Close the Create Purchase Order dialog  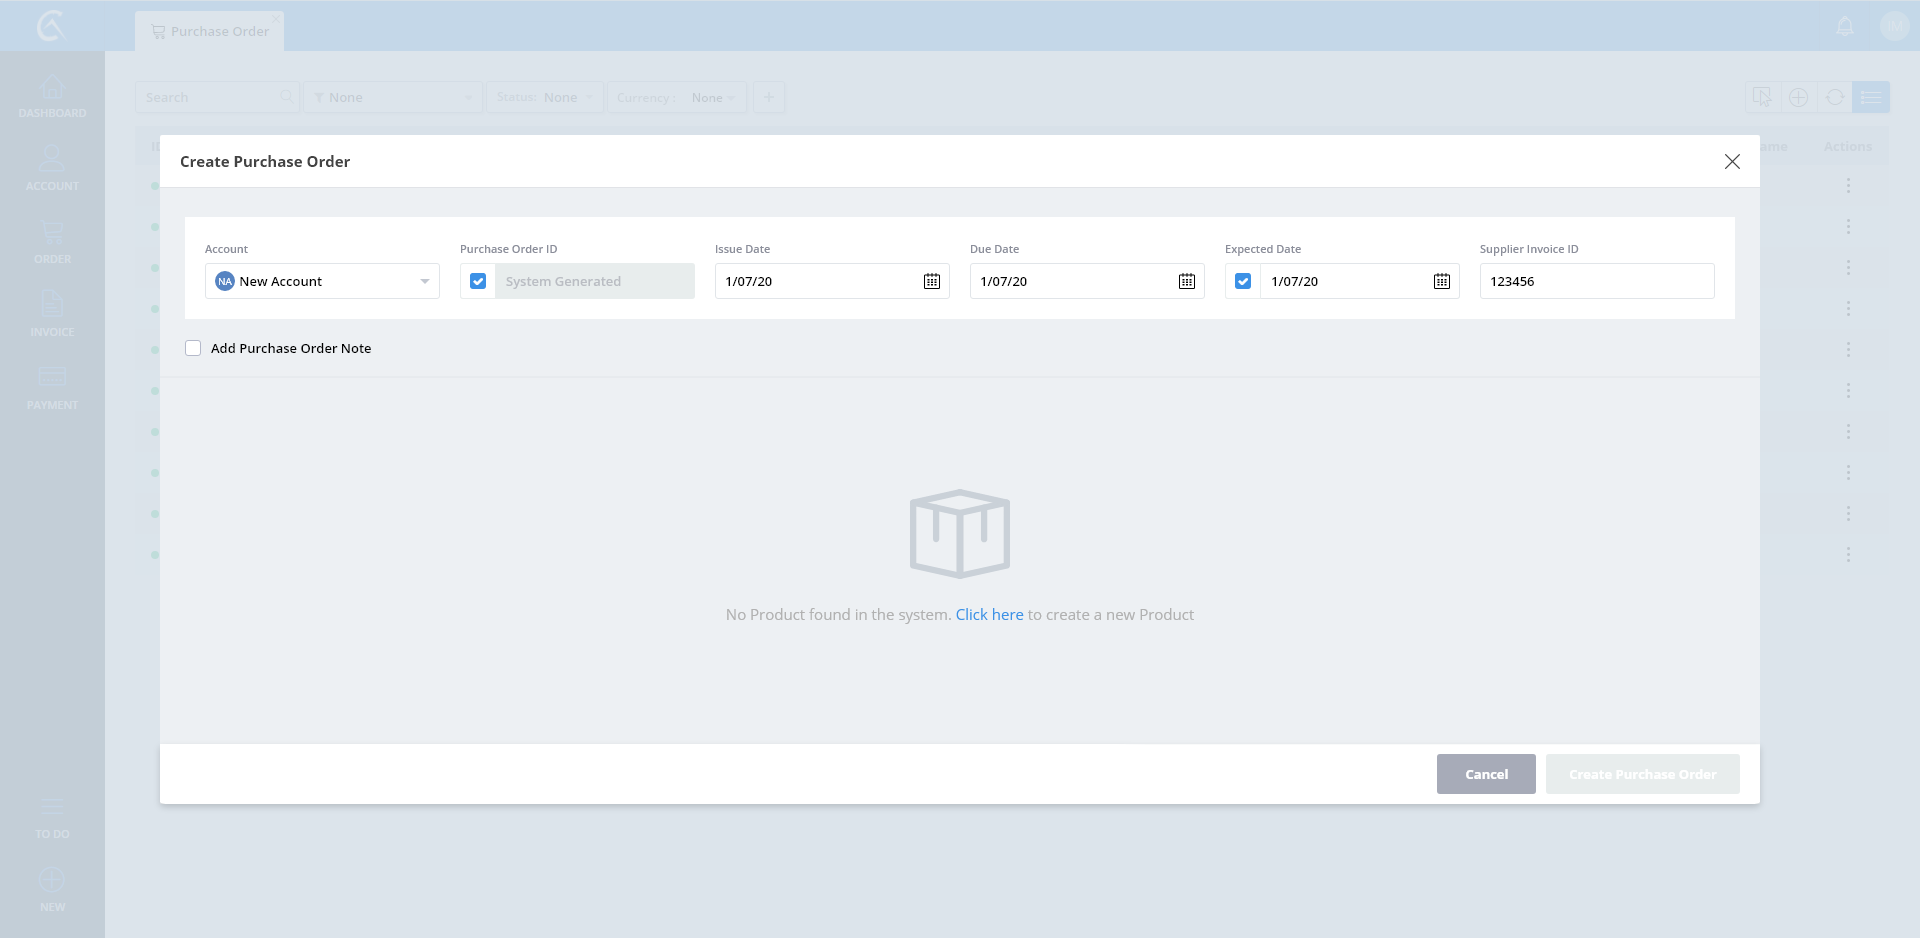1732,162
